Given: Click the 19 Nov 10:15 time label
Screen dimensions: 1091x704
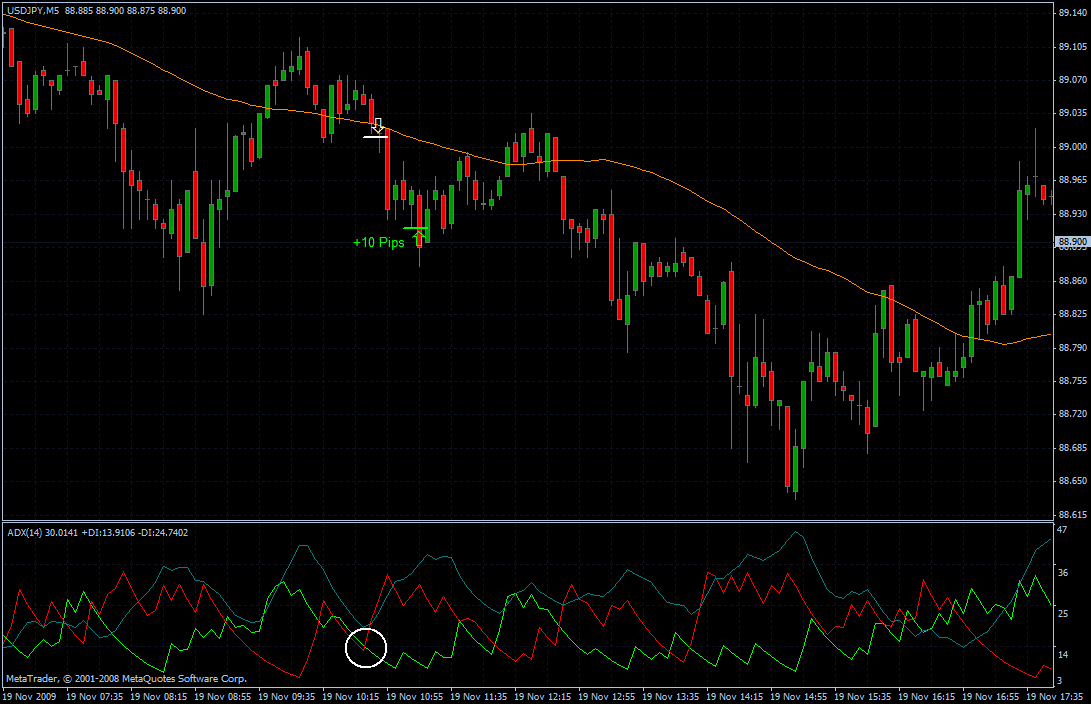Looking at the screenshot, I should click(350, 696).
